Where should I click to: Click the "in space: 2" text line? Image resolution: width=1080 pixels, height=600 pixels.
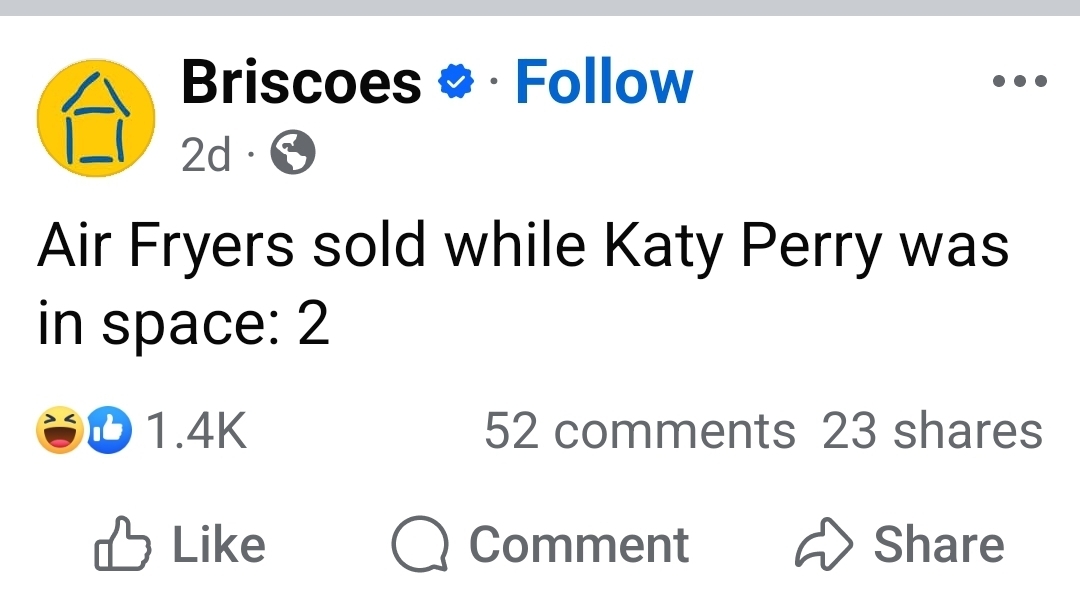184,324
